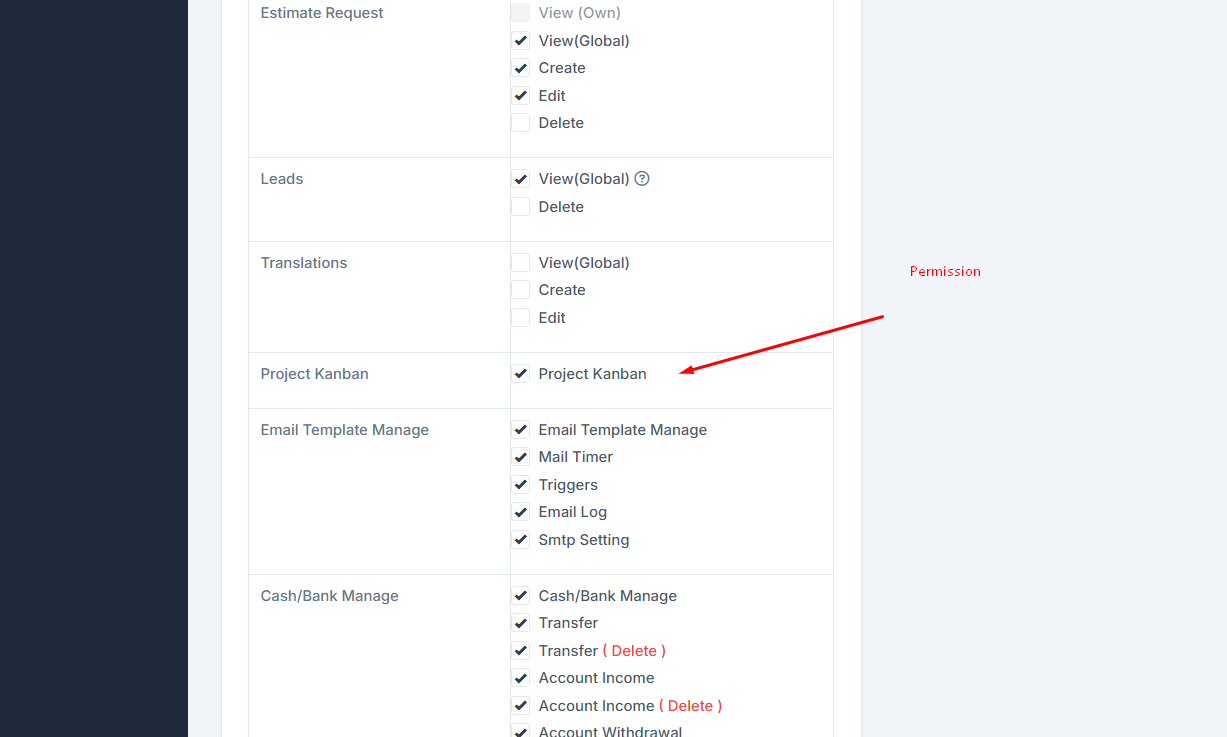Uncheck the Transfer ( Delete ) checkbox

point(521,651)
